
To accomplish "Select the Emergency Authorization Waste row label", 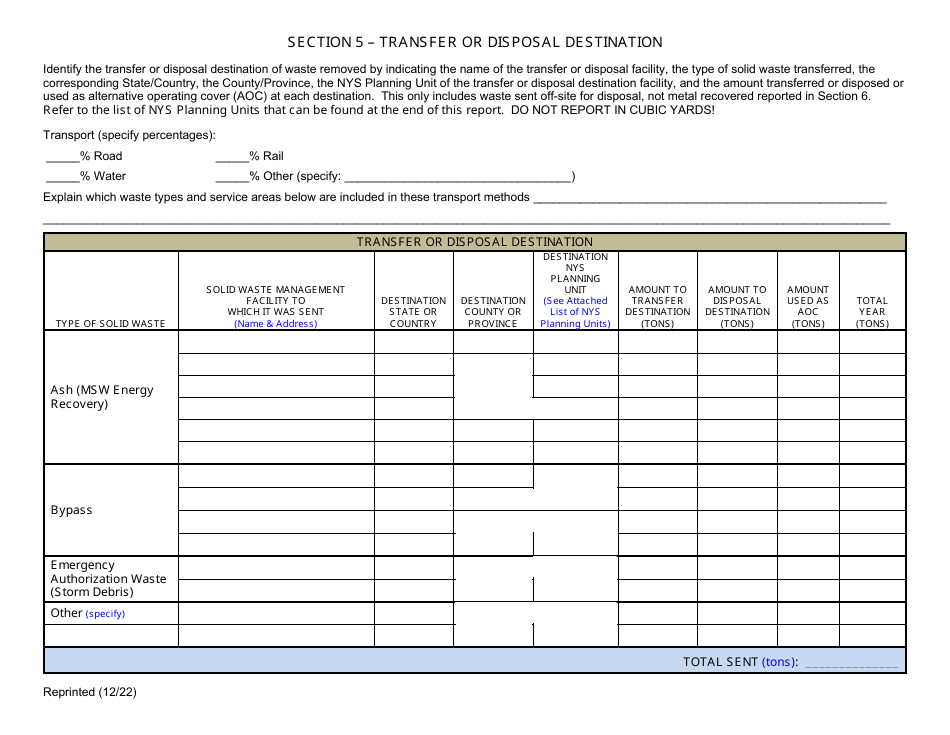I will [109, 578].
